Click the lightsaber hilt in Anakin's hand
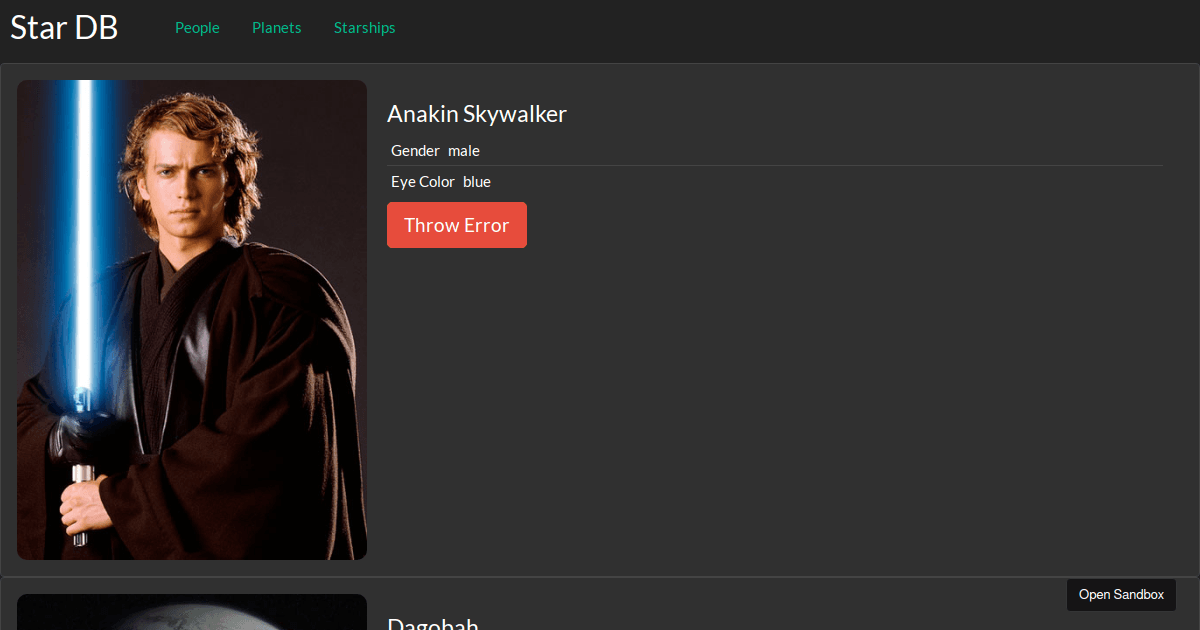1200x630 pixels. [x=81, y=500]
